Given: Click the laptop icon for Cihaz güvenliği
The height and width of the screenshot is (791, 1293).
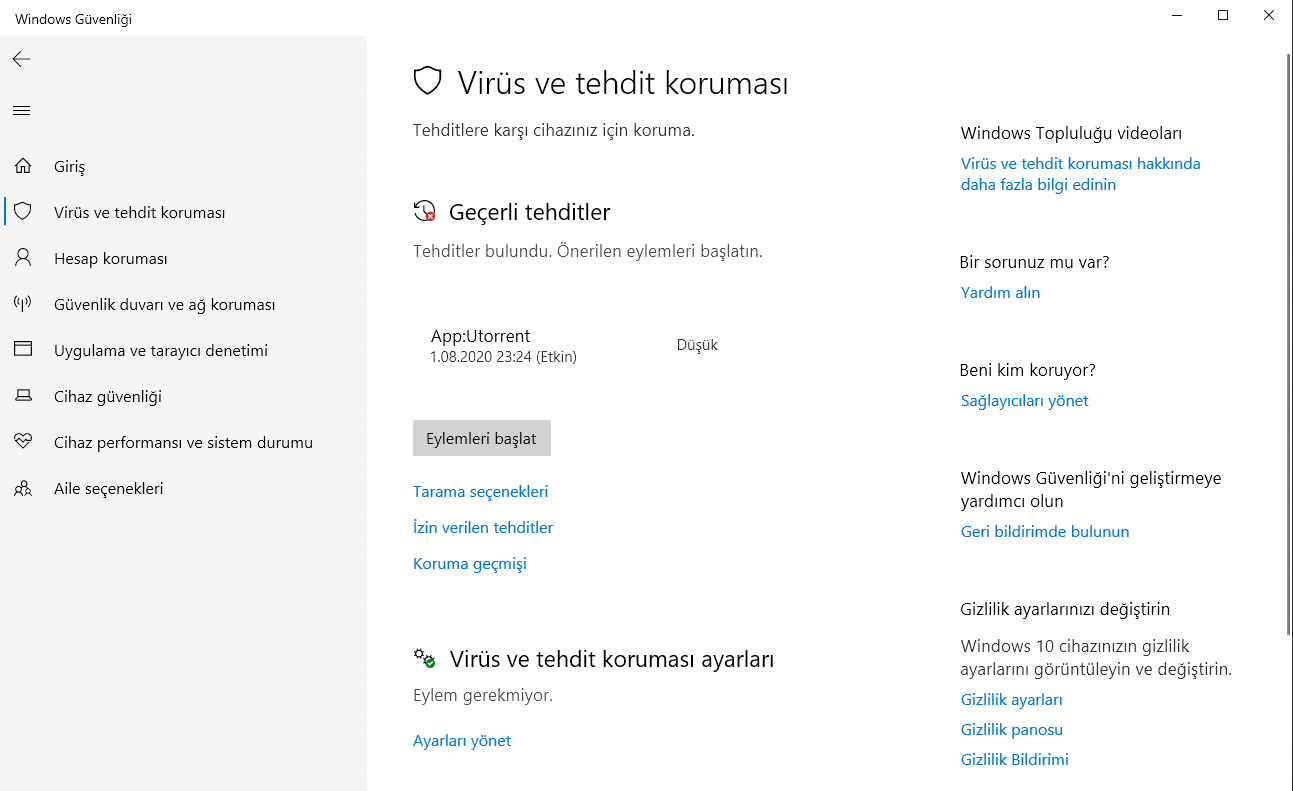Looking at the screenshot, I should click(x=23, y=396).
